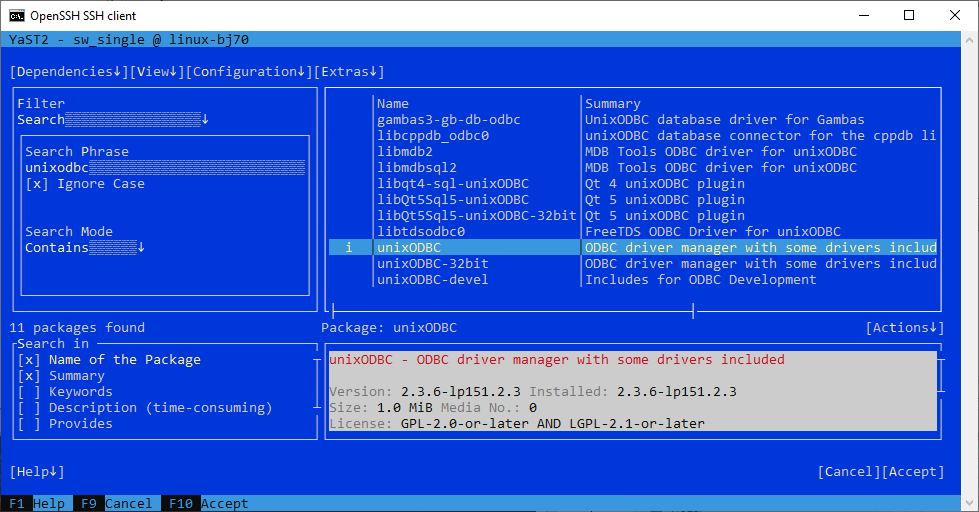Click 'Includes for ODBC Development' summary text
Image resolution: width=979 pixels, height=512 pixels.
click(701, 280)
